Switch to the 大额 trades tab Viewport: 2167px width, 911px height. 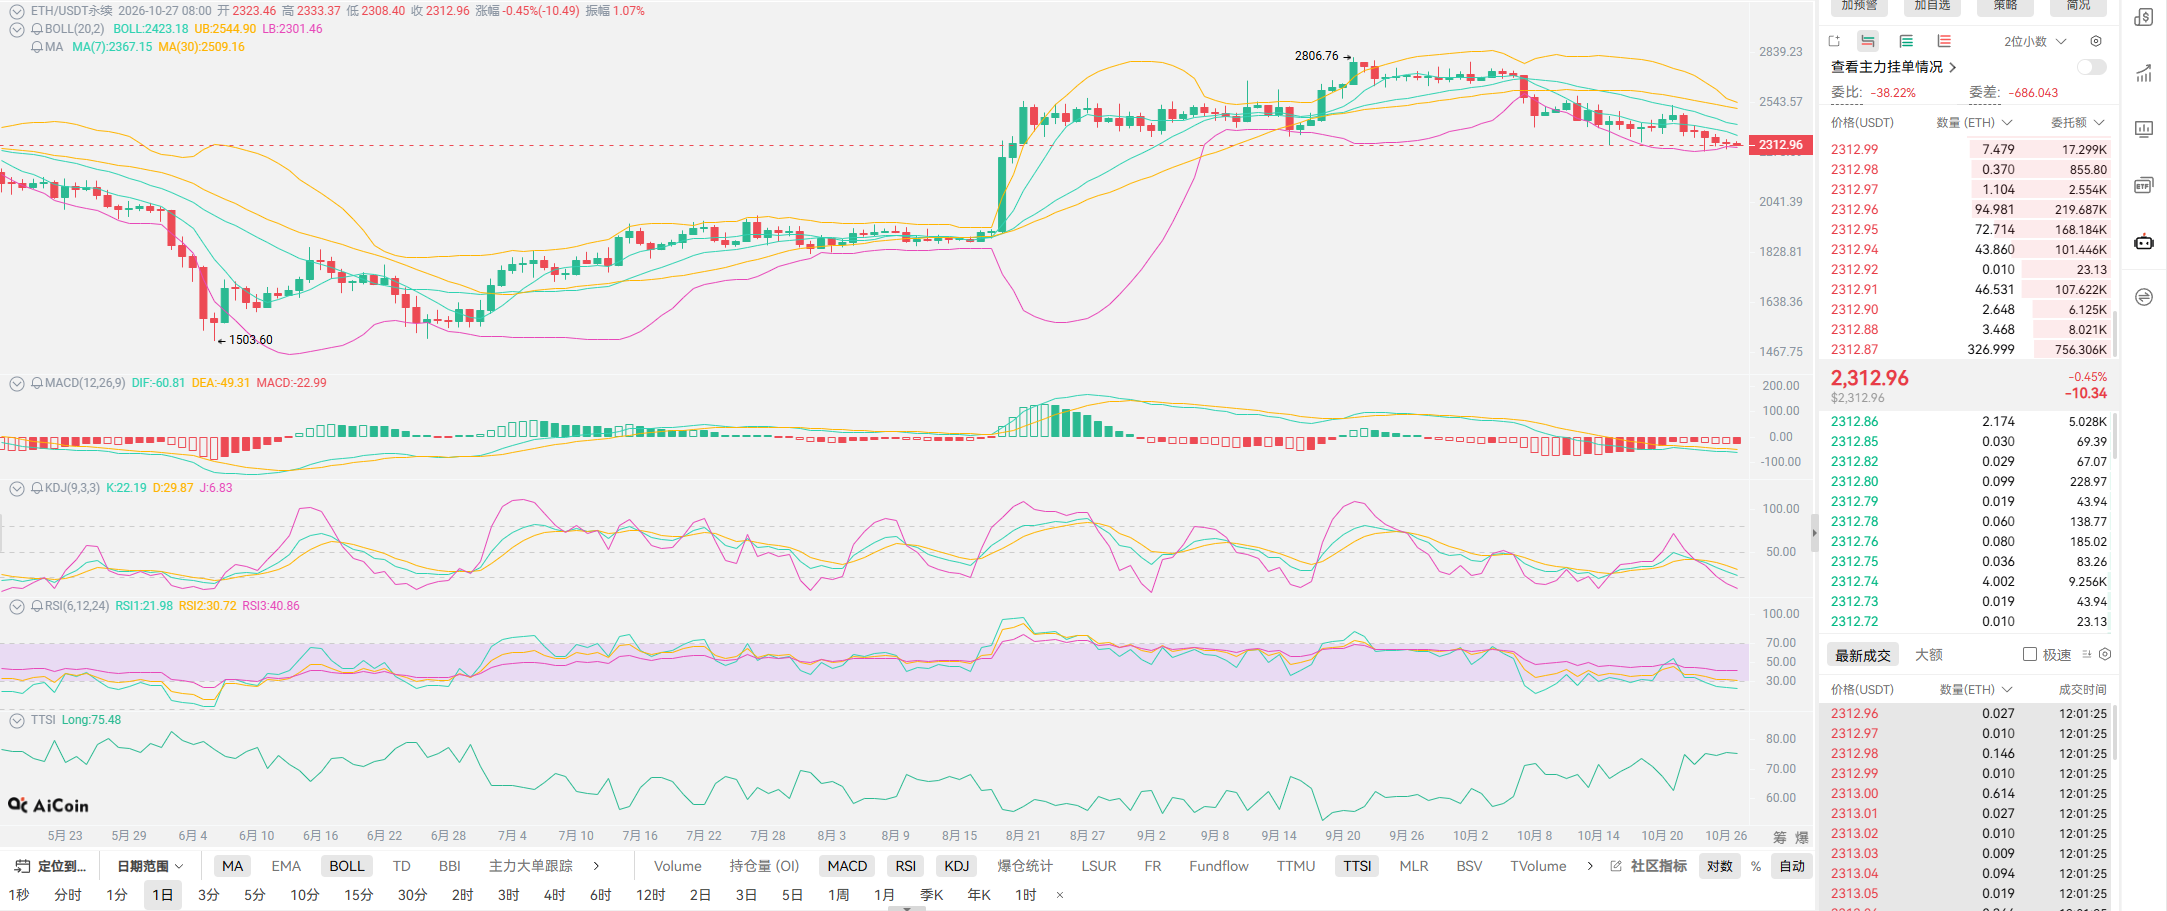pyautogui.click(x=1929, y=655)
